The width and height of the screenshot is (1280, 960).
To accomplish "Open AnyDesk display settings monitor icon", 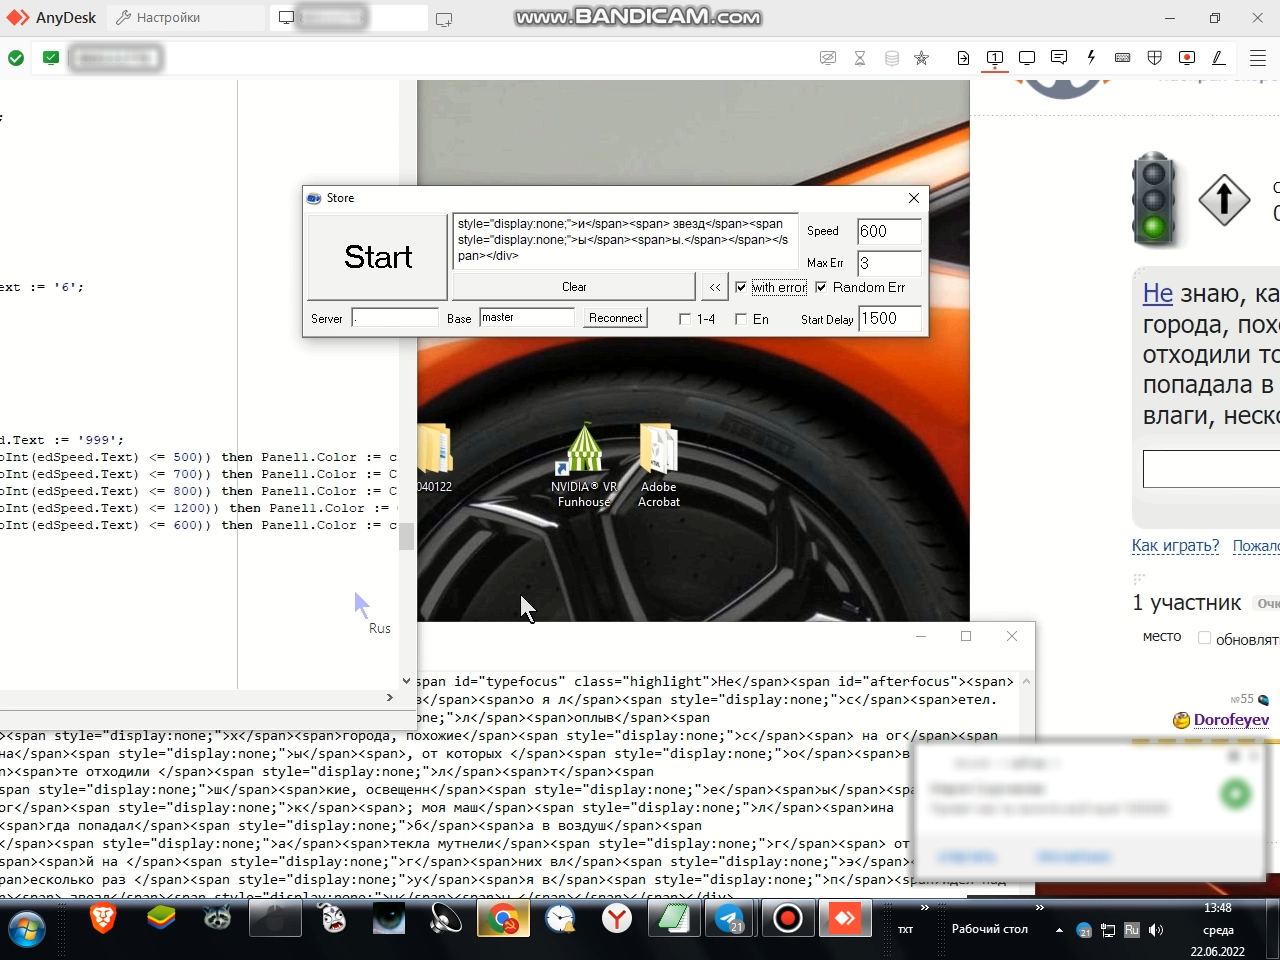I will point(1027,58).
